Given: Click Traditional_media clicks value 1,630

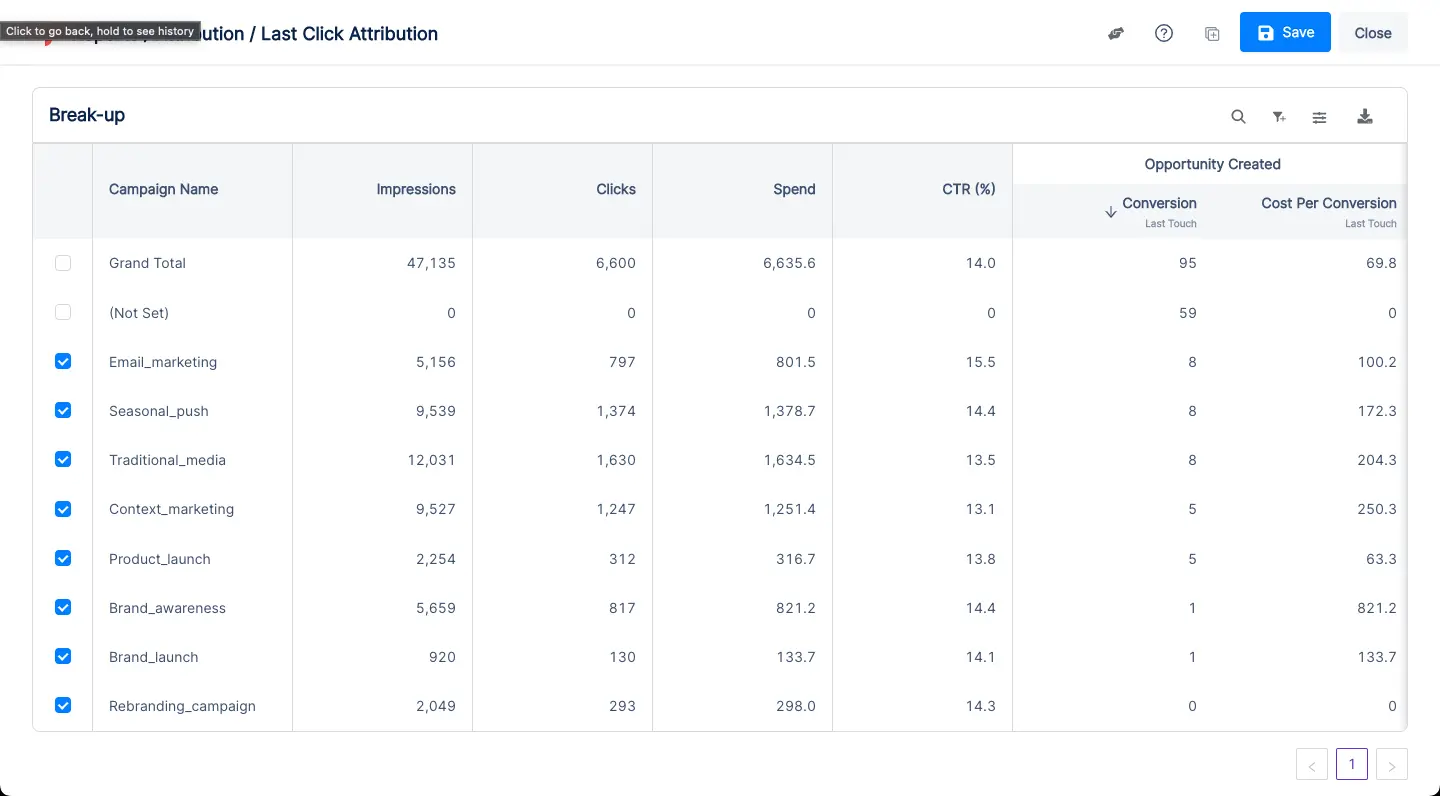Looking at the screenshot, I should pyautogui.click(x=616, y=460).
